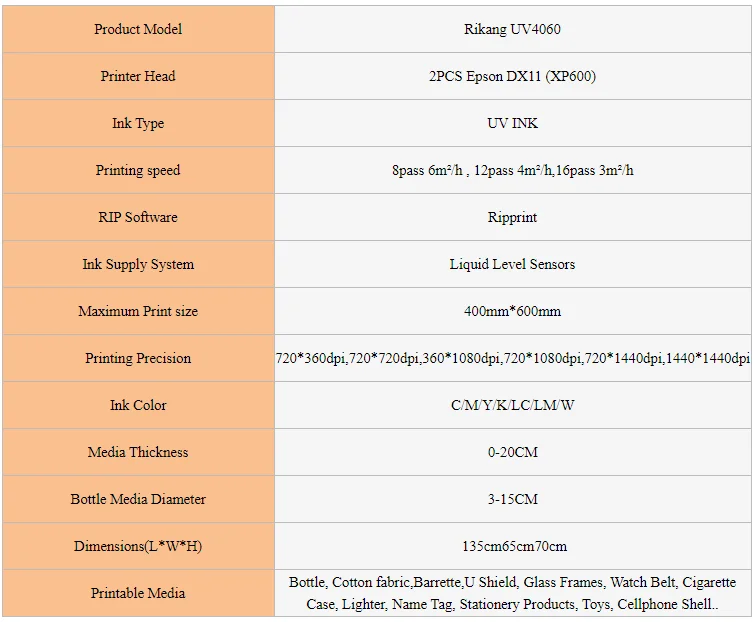Click the Ink Supply System label
Image resolution: width=755 pixels, height=622 pixels.
(x=138, y=264)
